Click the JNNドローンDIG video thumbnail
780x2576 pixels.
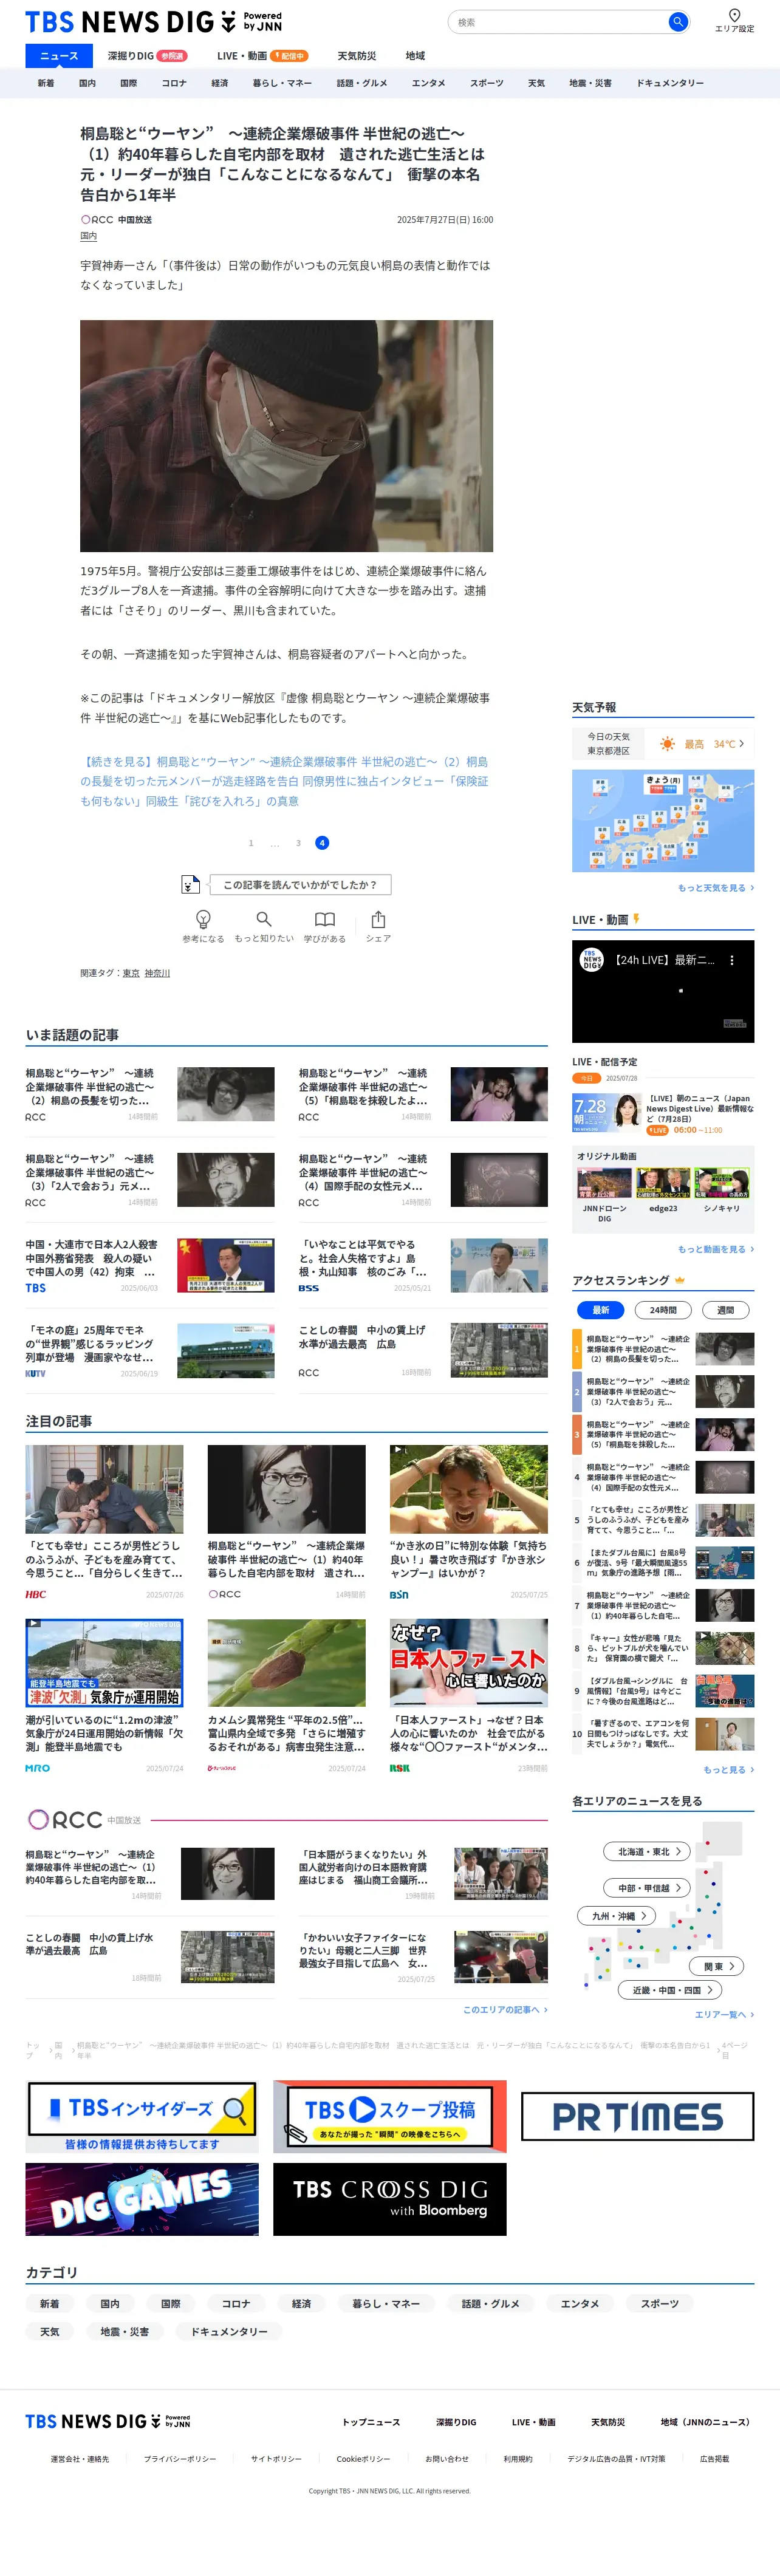pyautogui.click(x=604, y=1184)
